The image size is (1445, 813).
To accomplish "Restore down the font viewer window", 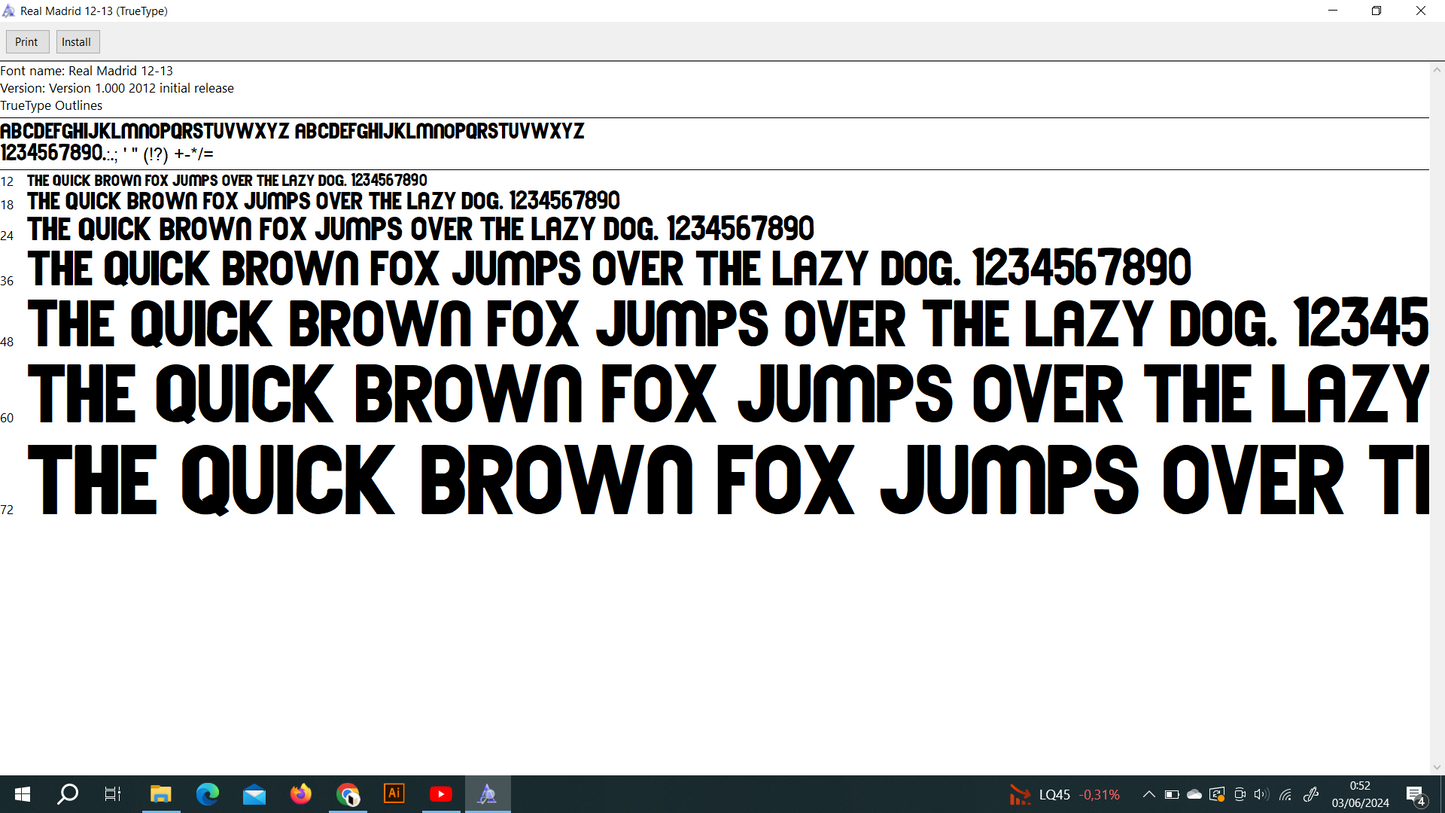I will [1377, 11].
